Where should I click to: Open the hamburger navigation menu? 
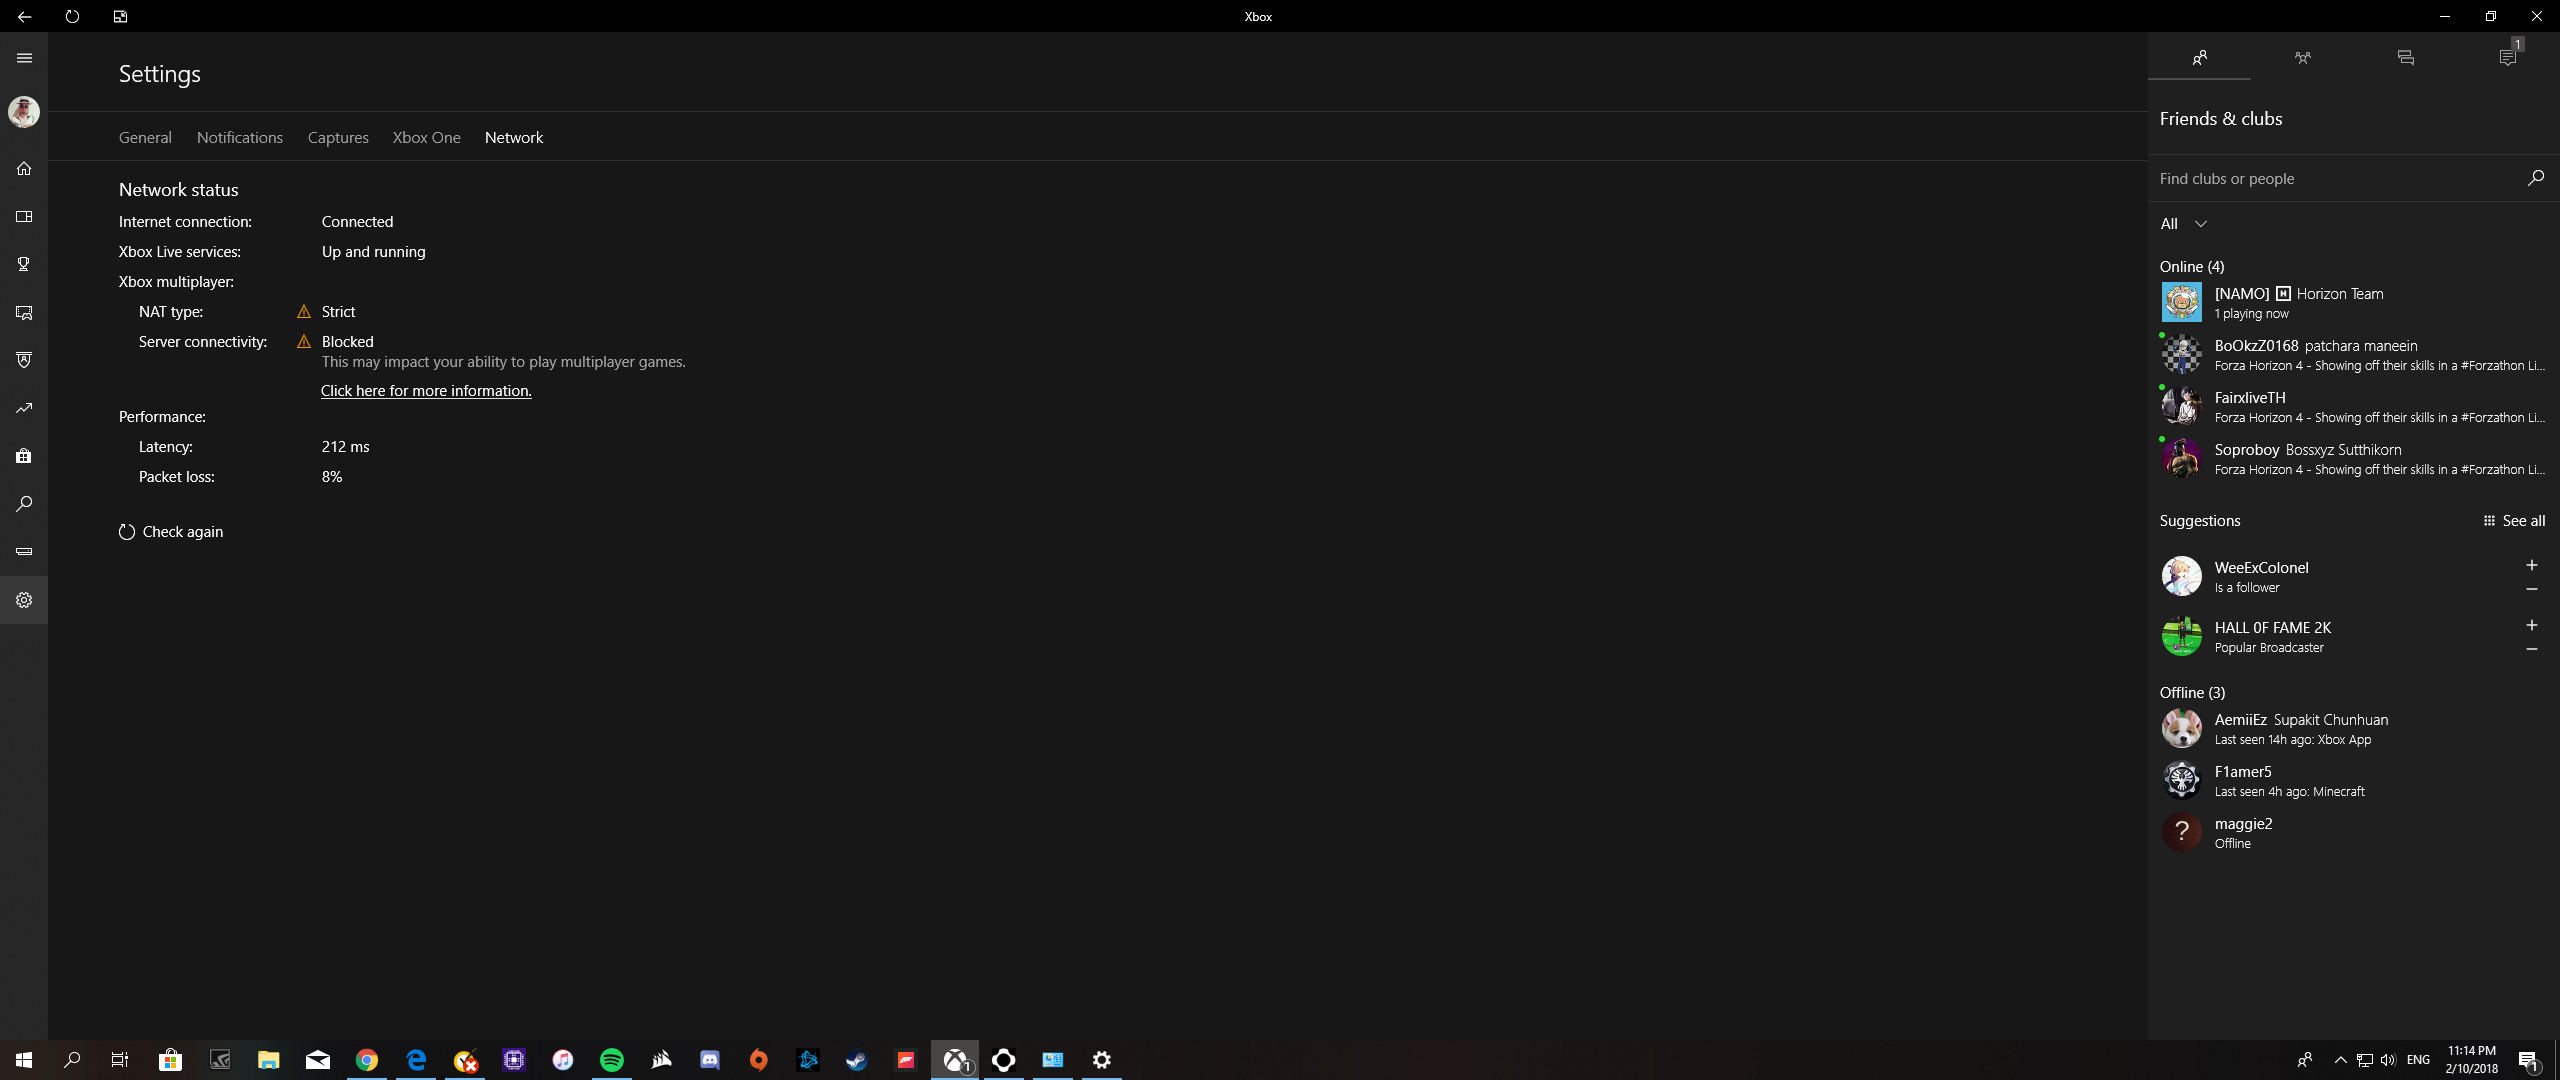24,58
